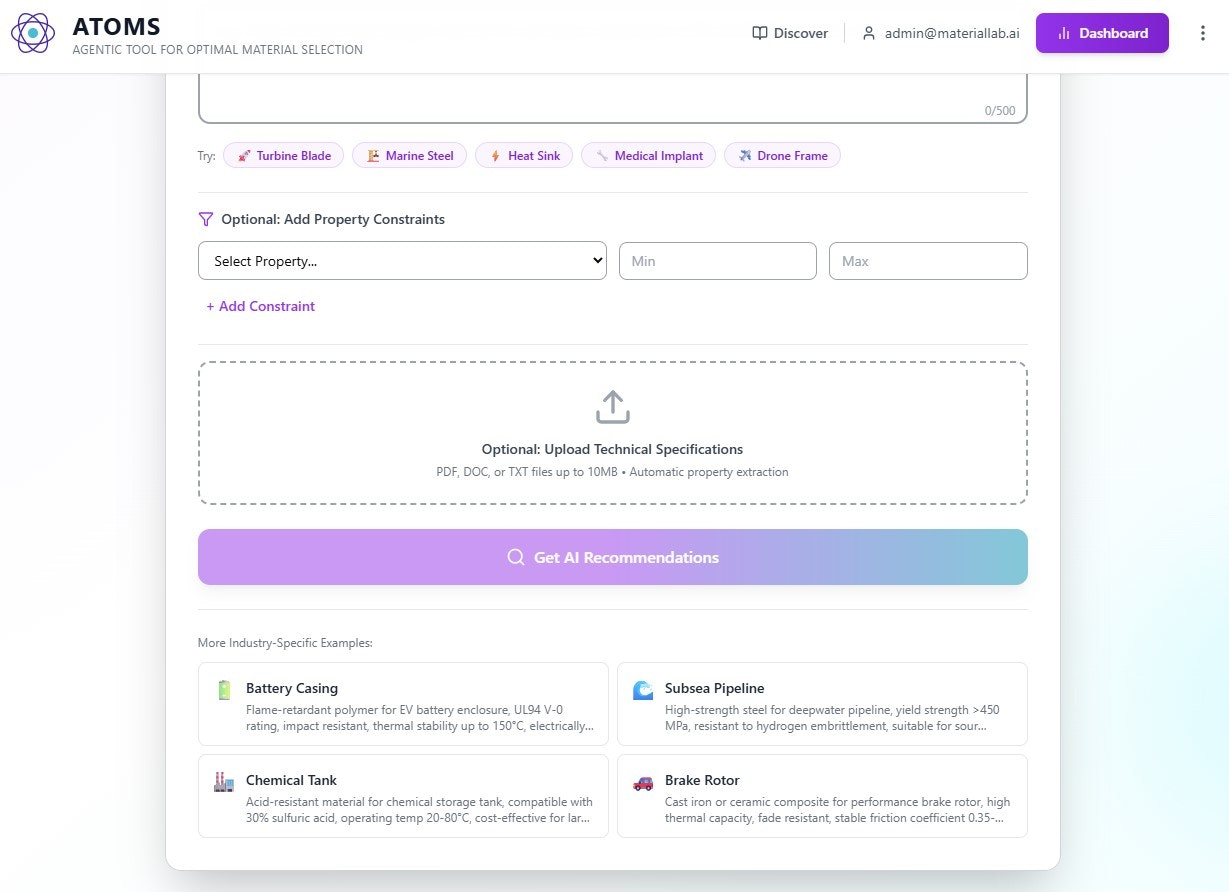This screenshot has height=892, width=1229.
Task: Pick the Medical Implant example chip
Action: tap(648, 155)
